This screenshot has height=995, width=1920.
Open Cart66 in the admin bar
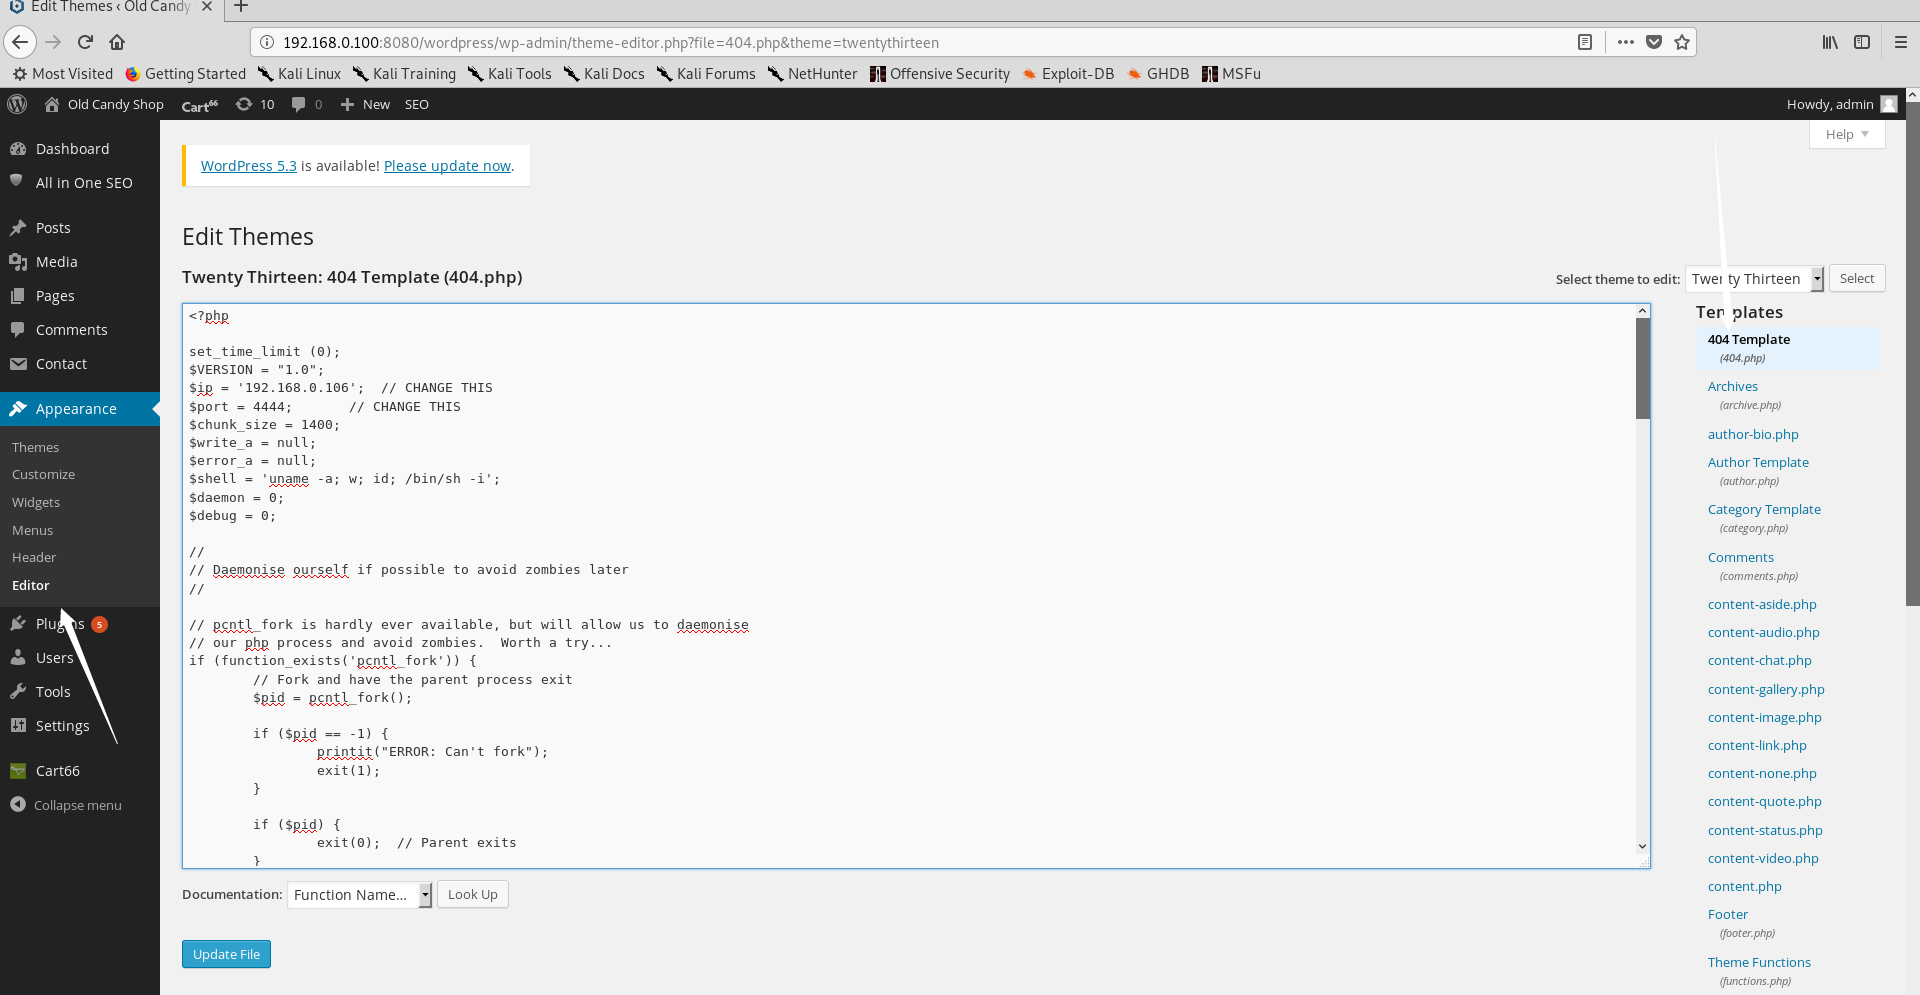pyautogui.click(x=199, y=105)
